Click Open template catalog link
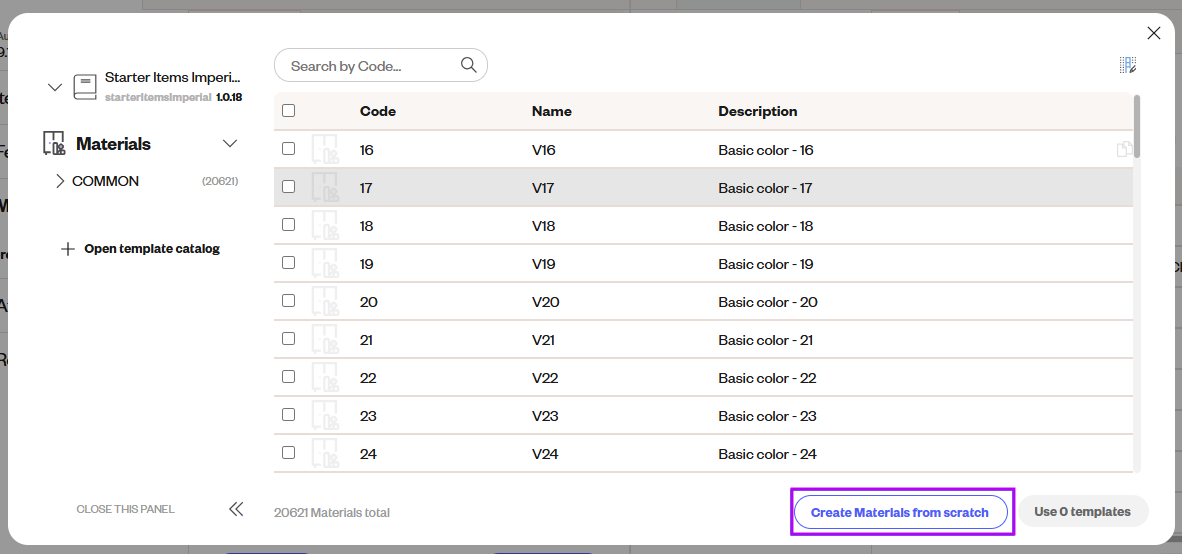Viewport: 1182px width, 554px height. [152, 249]
